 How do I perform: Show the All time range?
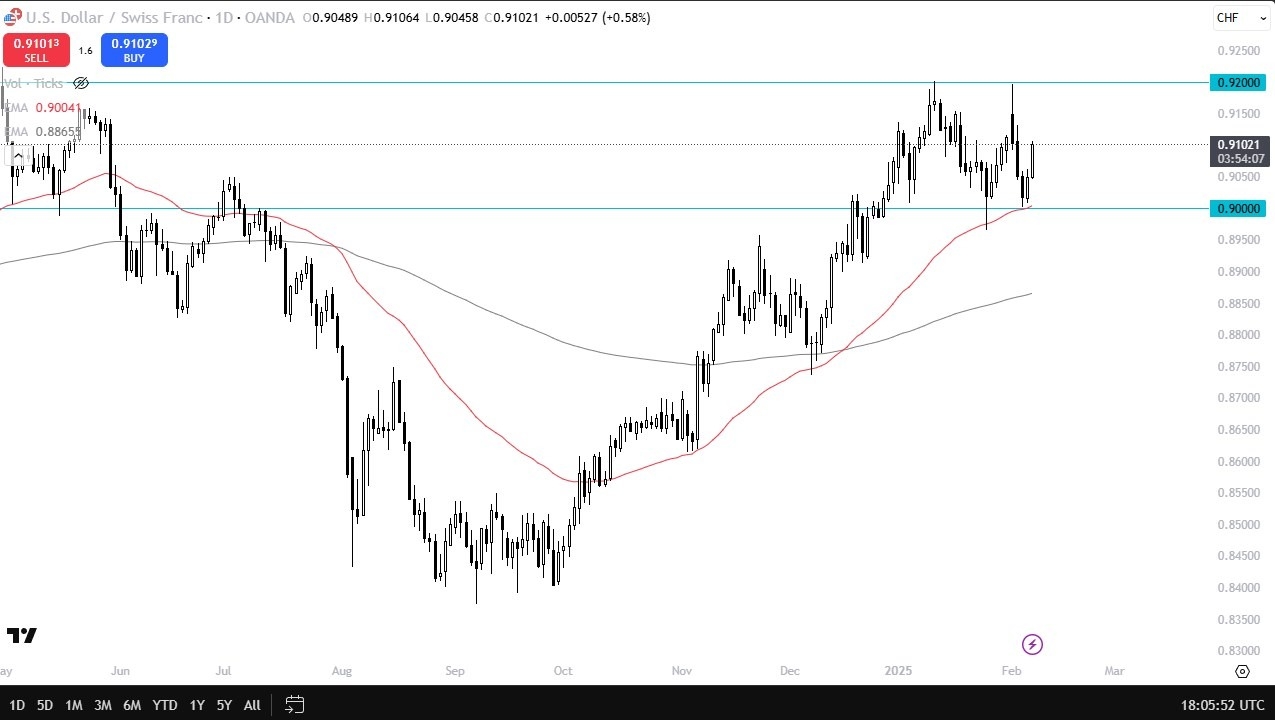252,705
